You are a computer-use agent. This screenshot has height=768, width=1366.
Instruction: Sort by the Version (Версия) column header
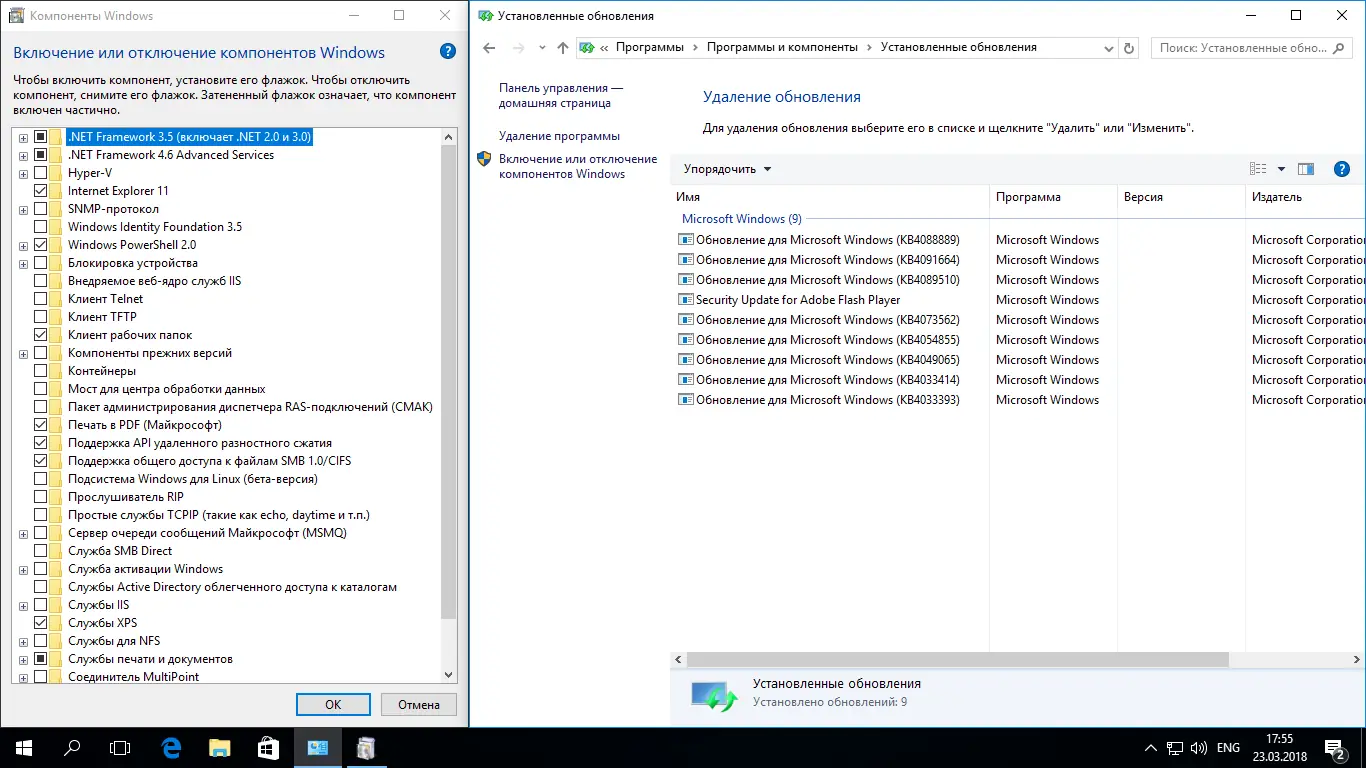[1181, 197]
